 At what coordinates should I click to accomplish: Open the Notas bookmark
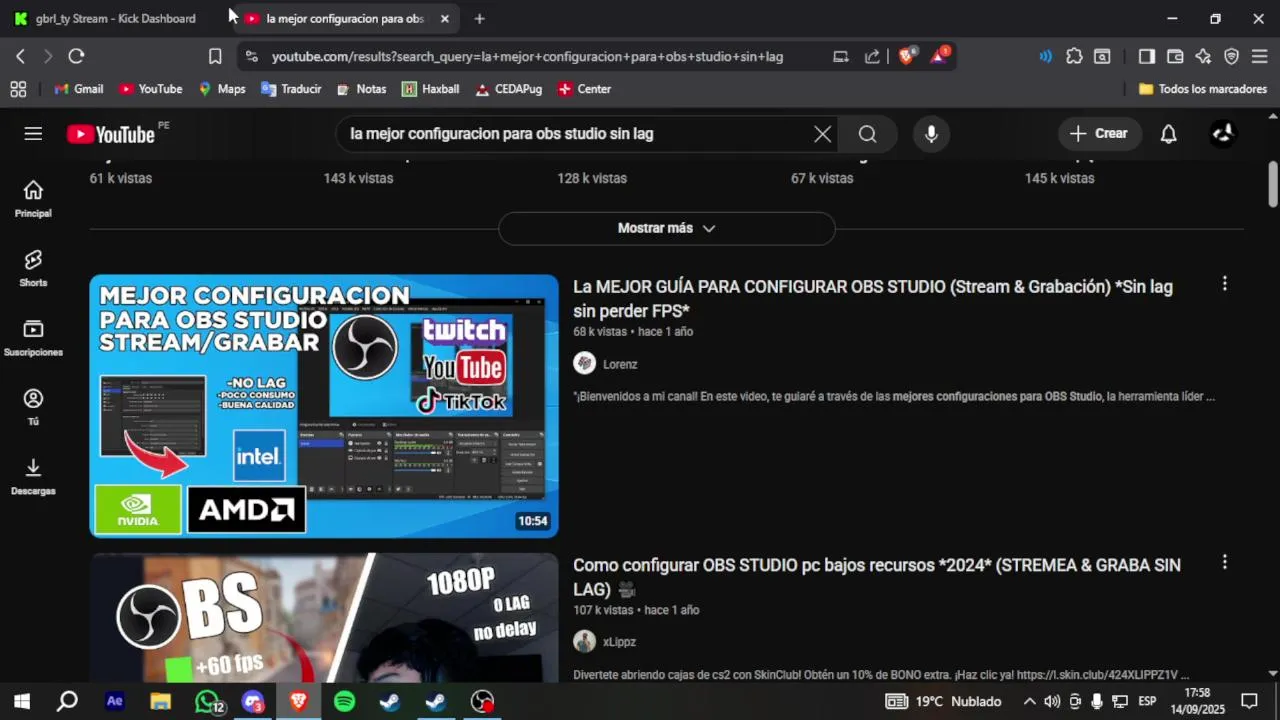point(361,89)
